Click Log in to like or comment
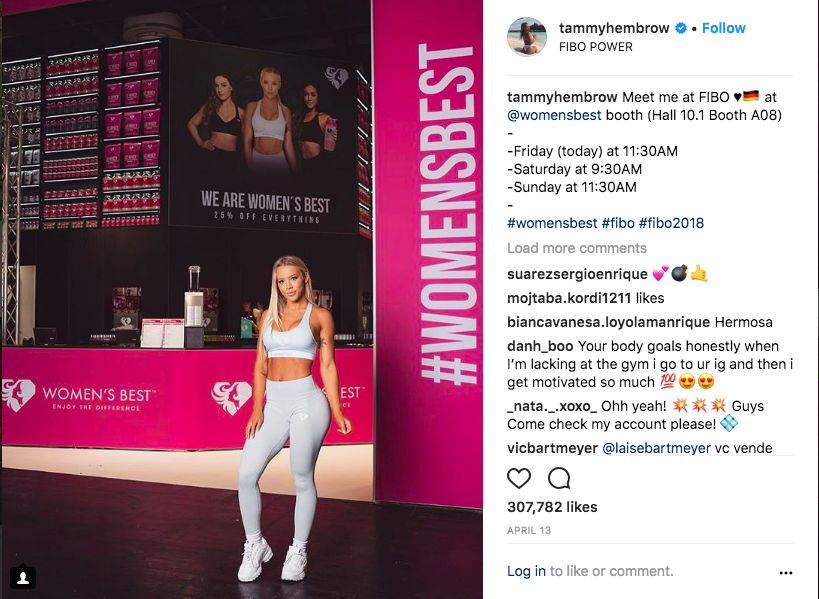The image size is (819, 599). 526,571
